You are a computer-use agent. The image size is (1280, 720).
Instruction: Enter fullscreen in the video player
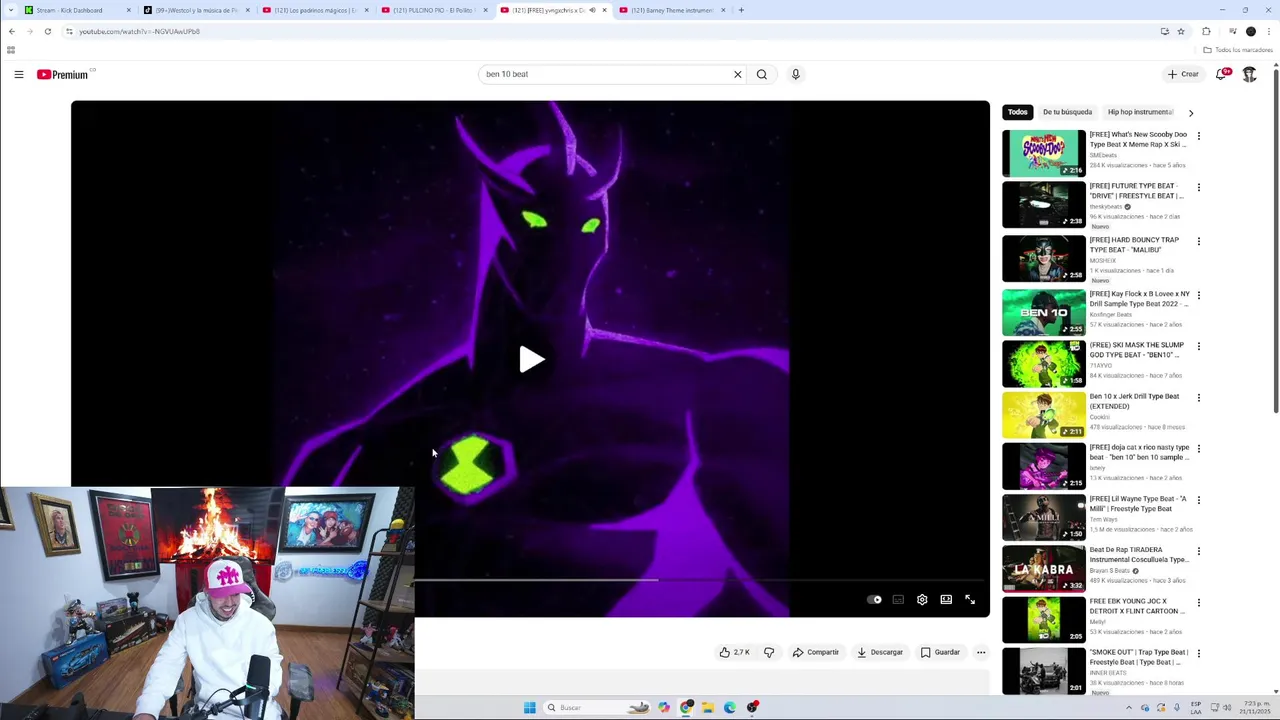point(970,600)
